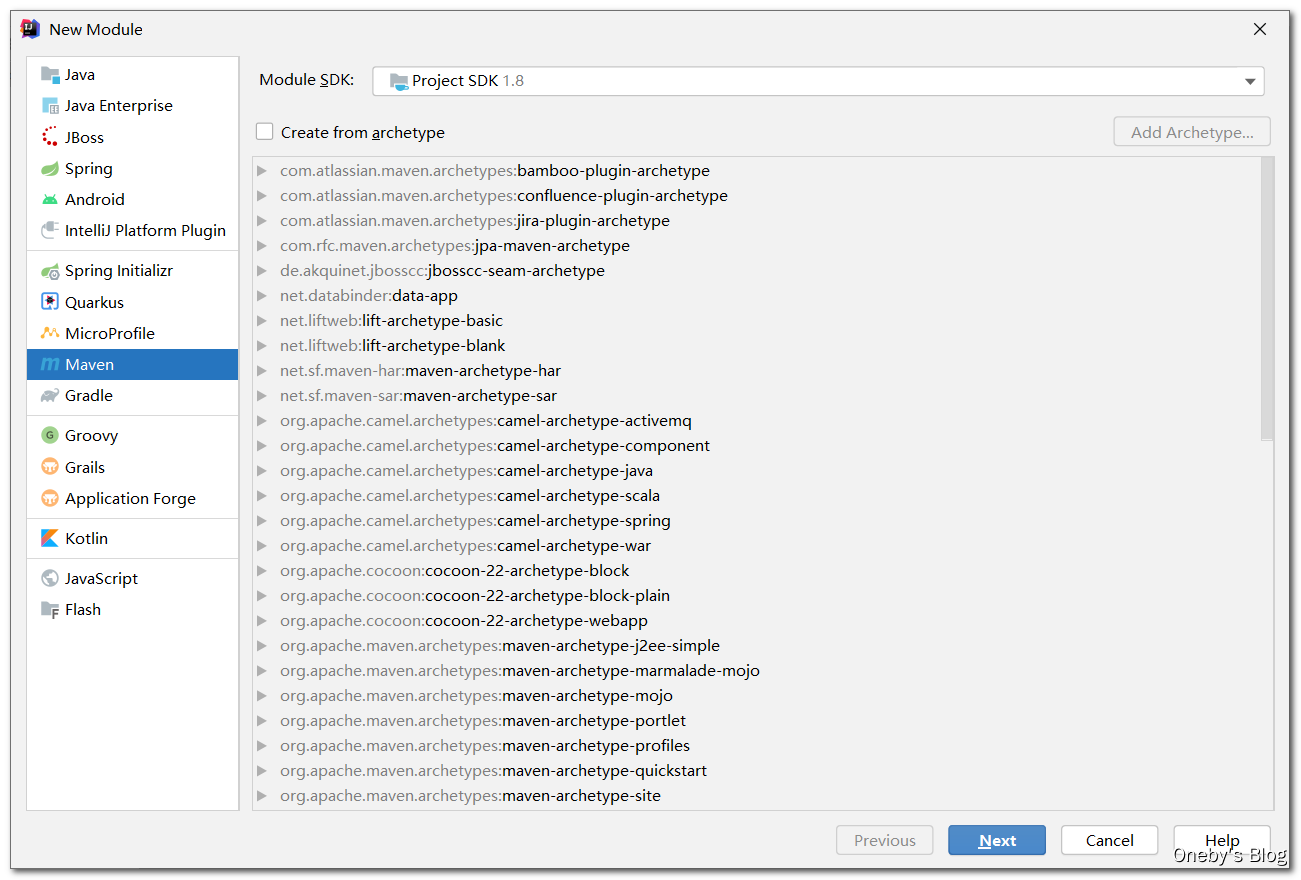This screenshot has height=880, width=1301.
Task: Select Kotlin module type label
Action: click(x=86, y=538)
